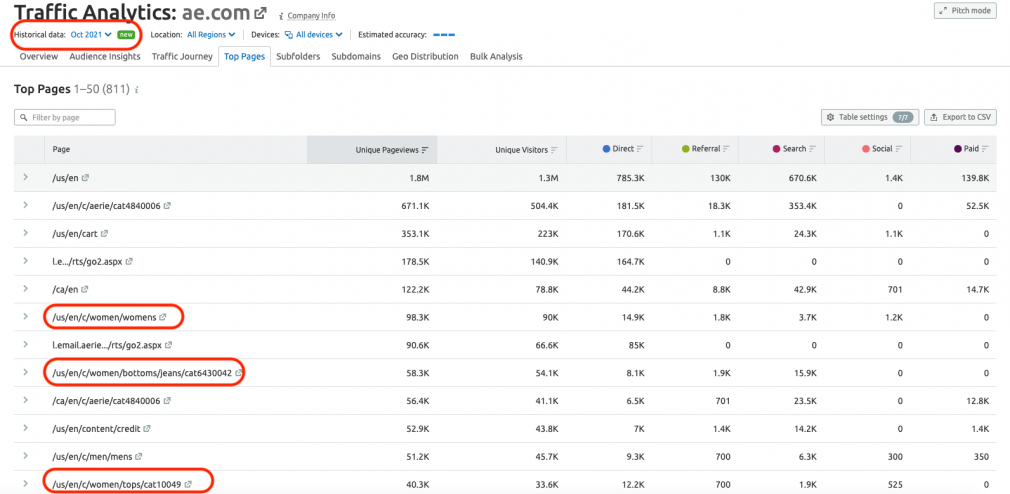Click the 90K unique visitors cell
The height and width of the screenshot is (494, 1010).
tap(549, 317)
